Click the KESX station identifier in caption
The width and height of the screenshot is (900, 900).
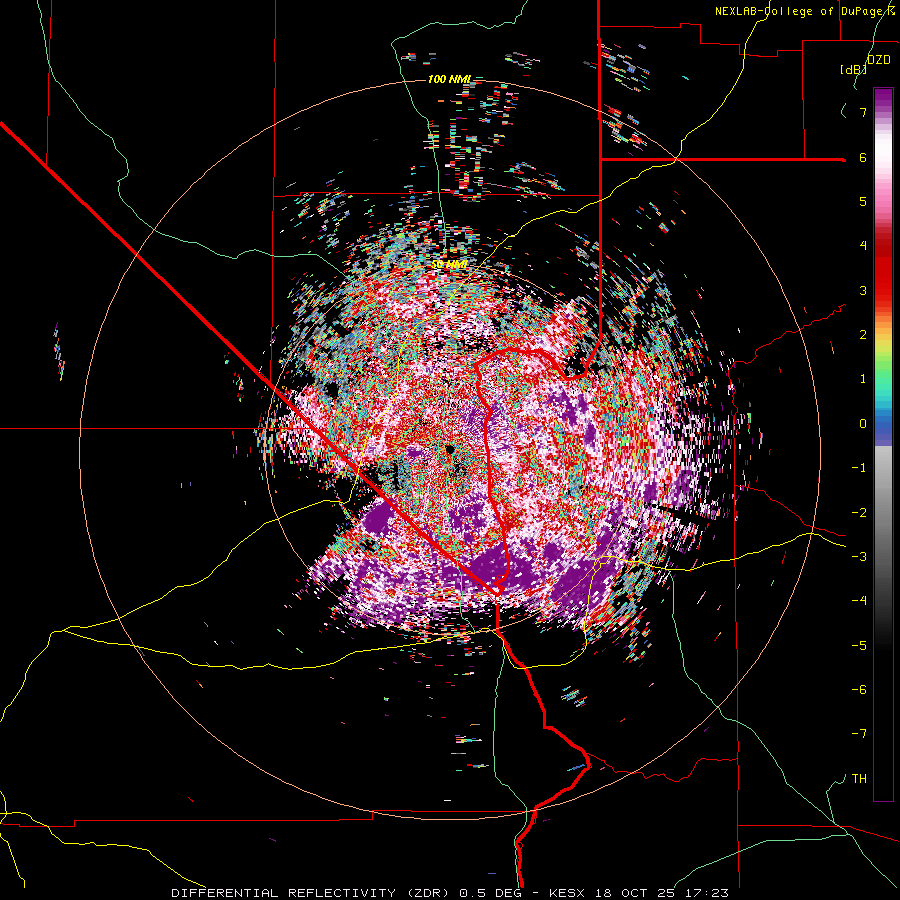point(567,893)
